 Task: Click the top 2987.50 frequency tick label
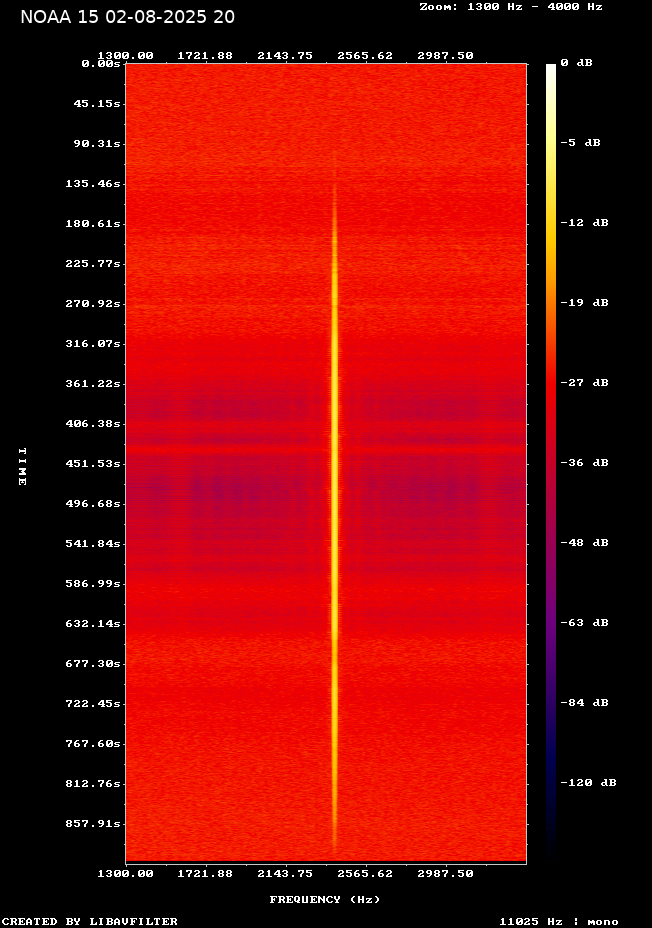pyautogui.click(x=445, y=56)
